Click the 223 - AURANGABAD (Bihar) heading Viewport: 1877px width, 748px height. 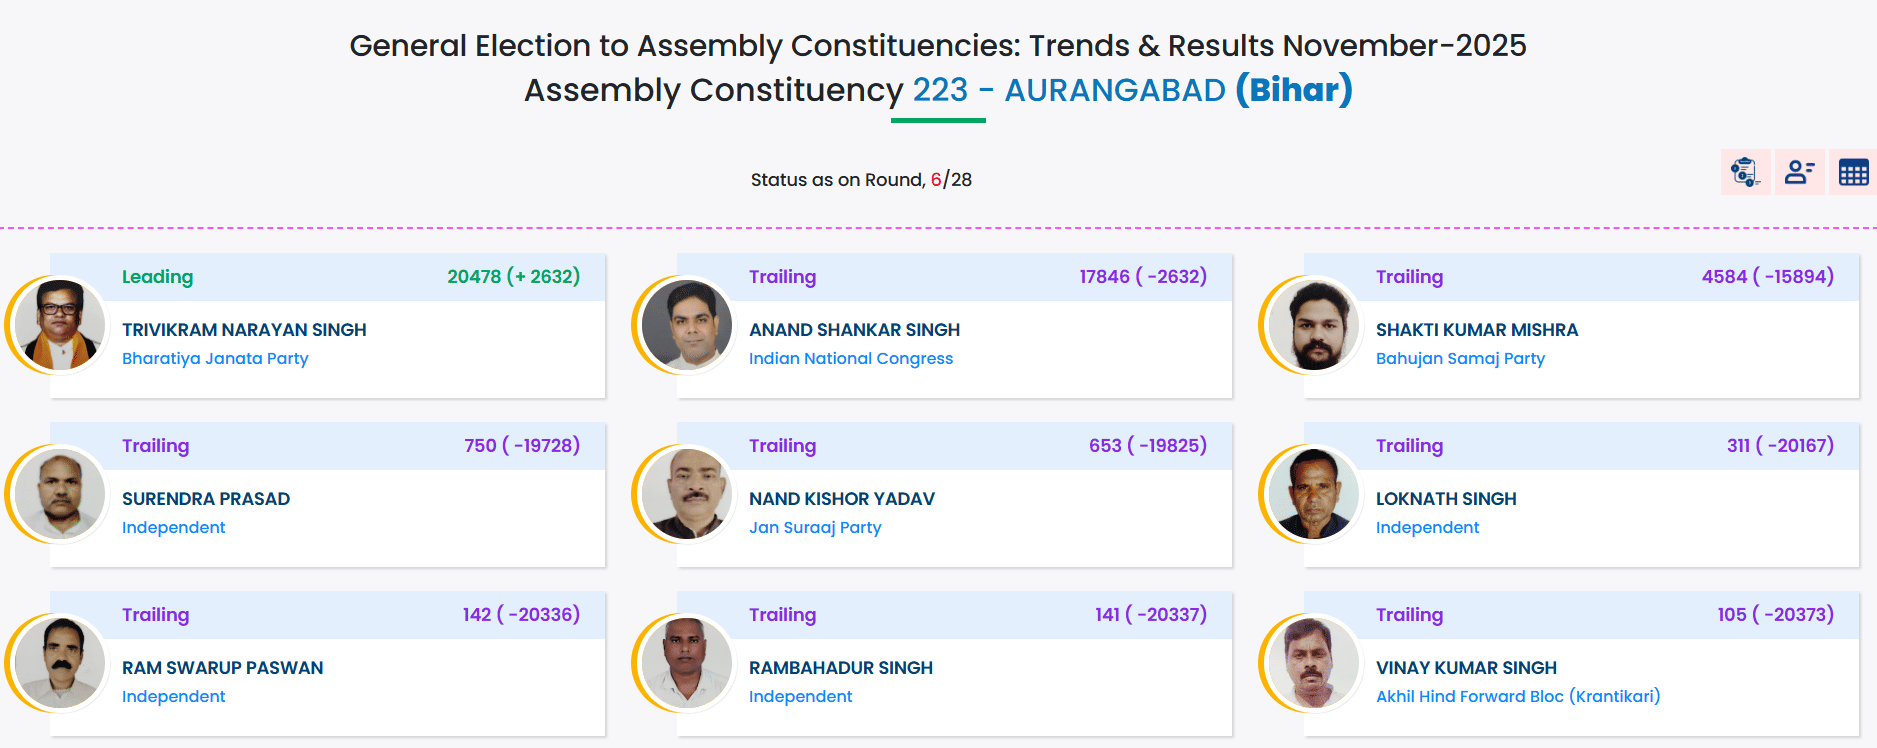[1132, 90]
